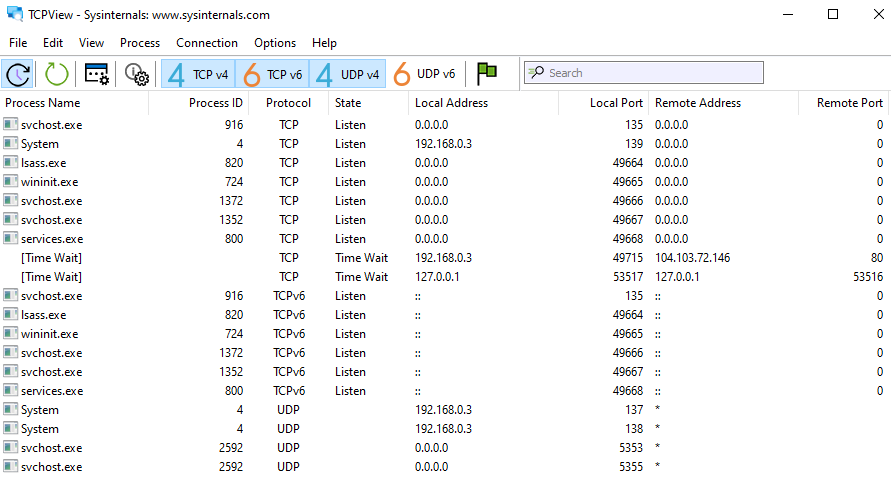Click icon of services.exe TCPv6 row
891x477 pixels.
10,390
